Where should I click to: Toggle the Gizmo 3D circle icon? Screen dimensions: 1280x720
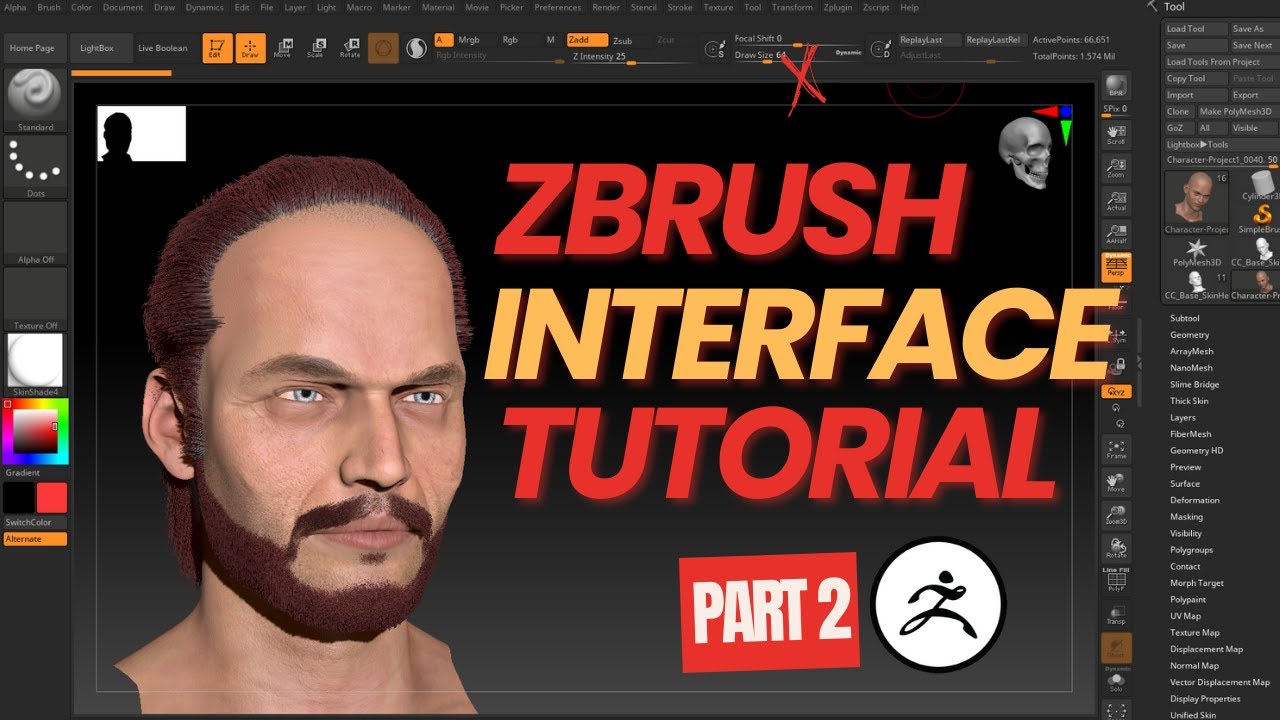point(383,48)
